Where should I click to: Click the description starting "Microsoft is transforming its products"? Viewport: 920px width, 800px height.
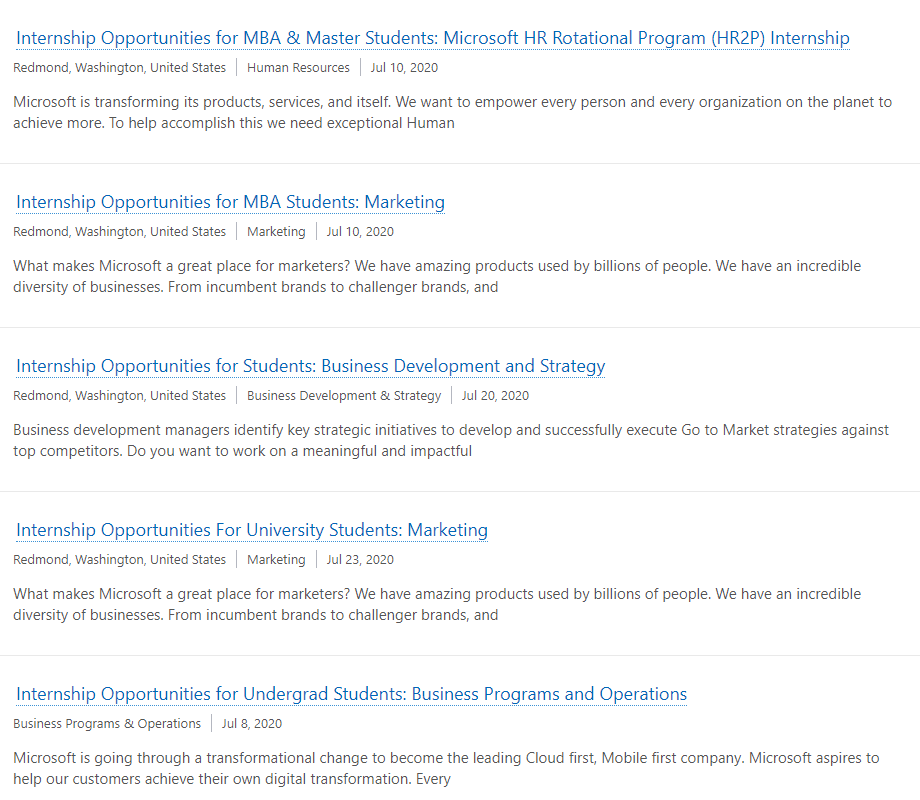tap(452, 112)
